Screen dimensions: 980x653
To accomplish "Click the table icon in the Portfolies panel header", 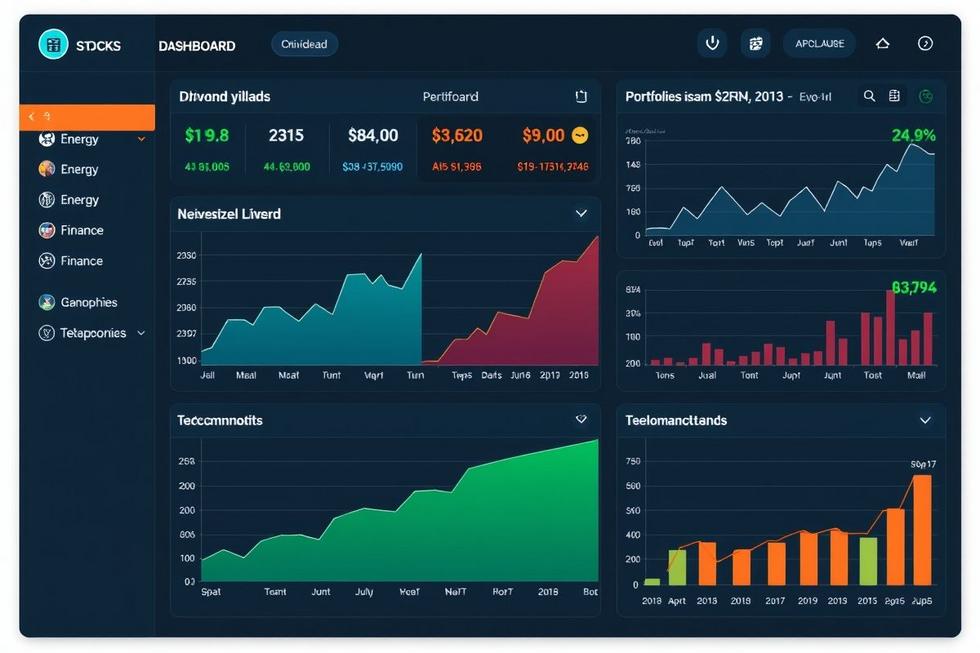I will pyautogui.click(x=895, y=96).
